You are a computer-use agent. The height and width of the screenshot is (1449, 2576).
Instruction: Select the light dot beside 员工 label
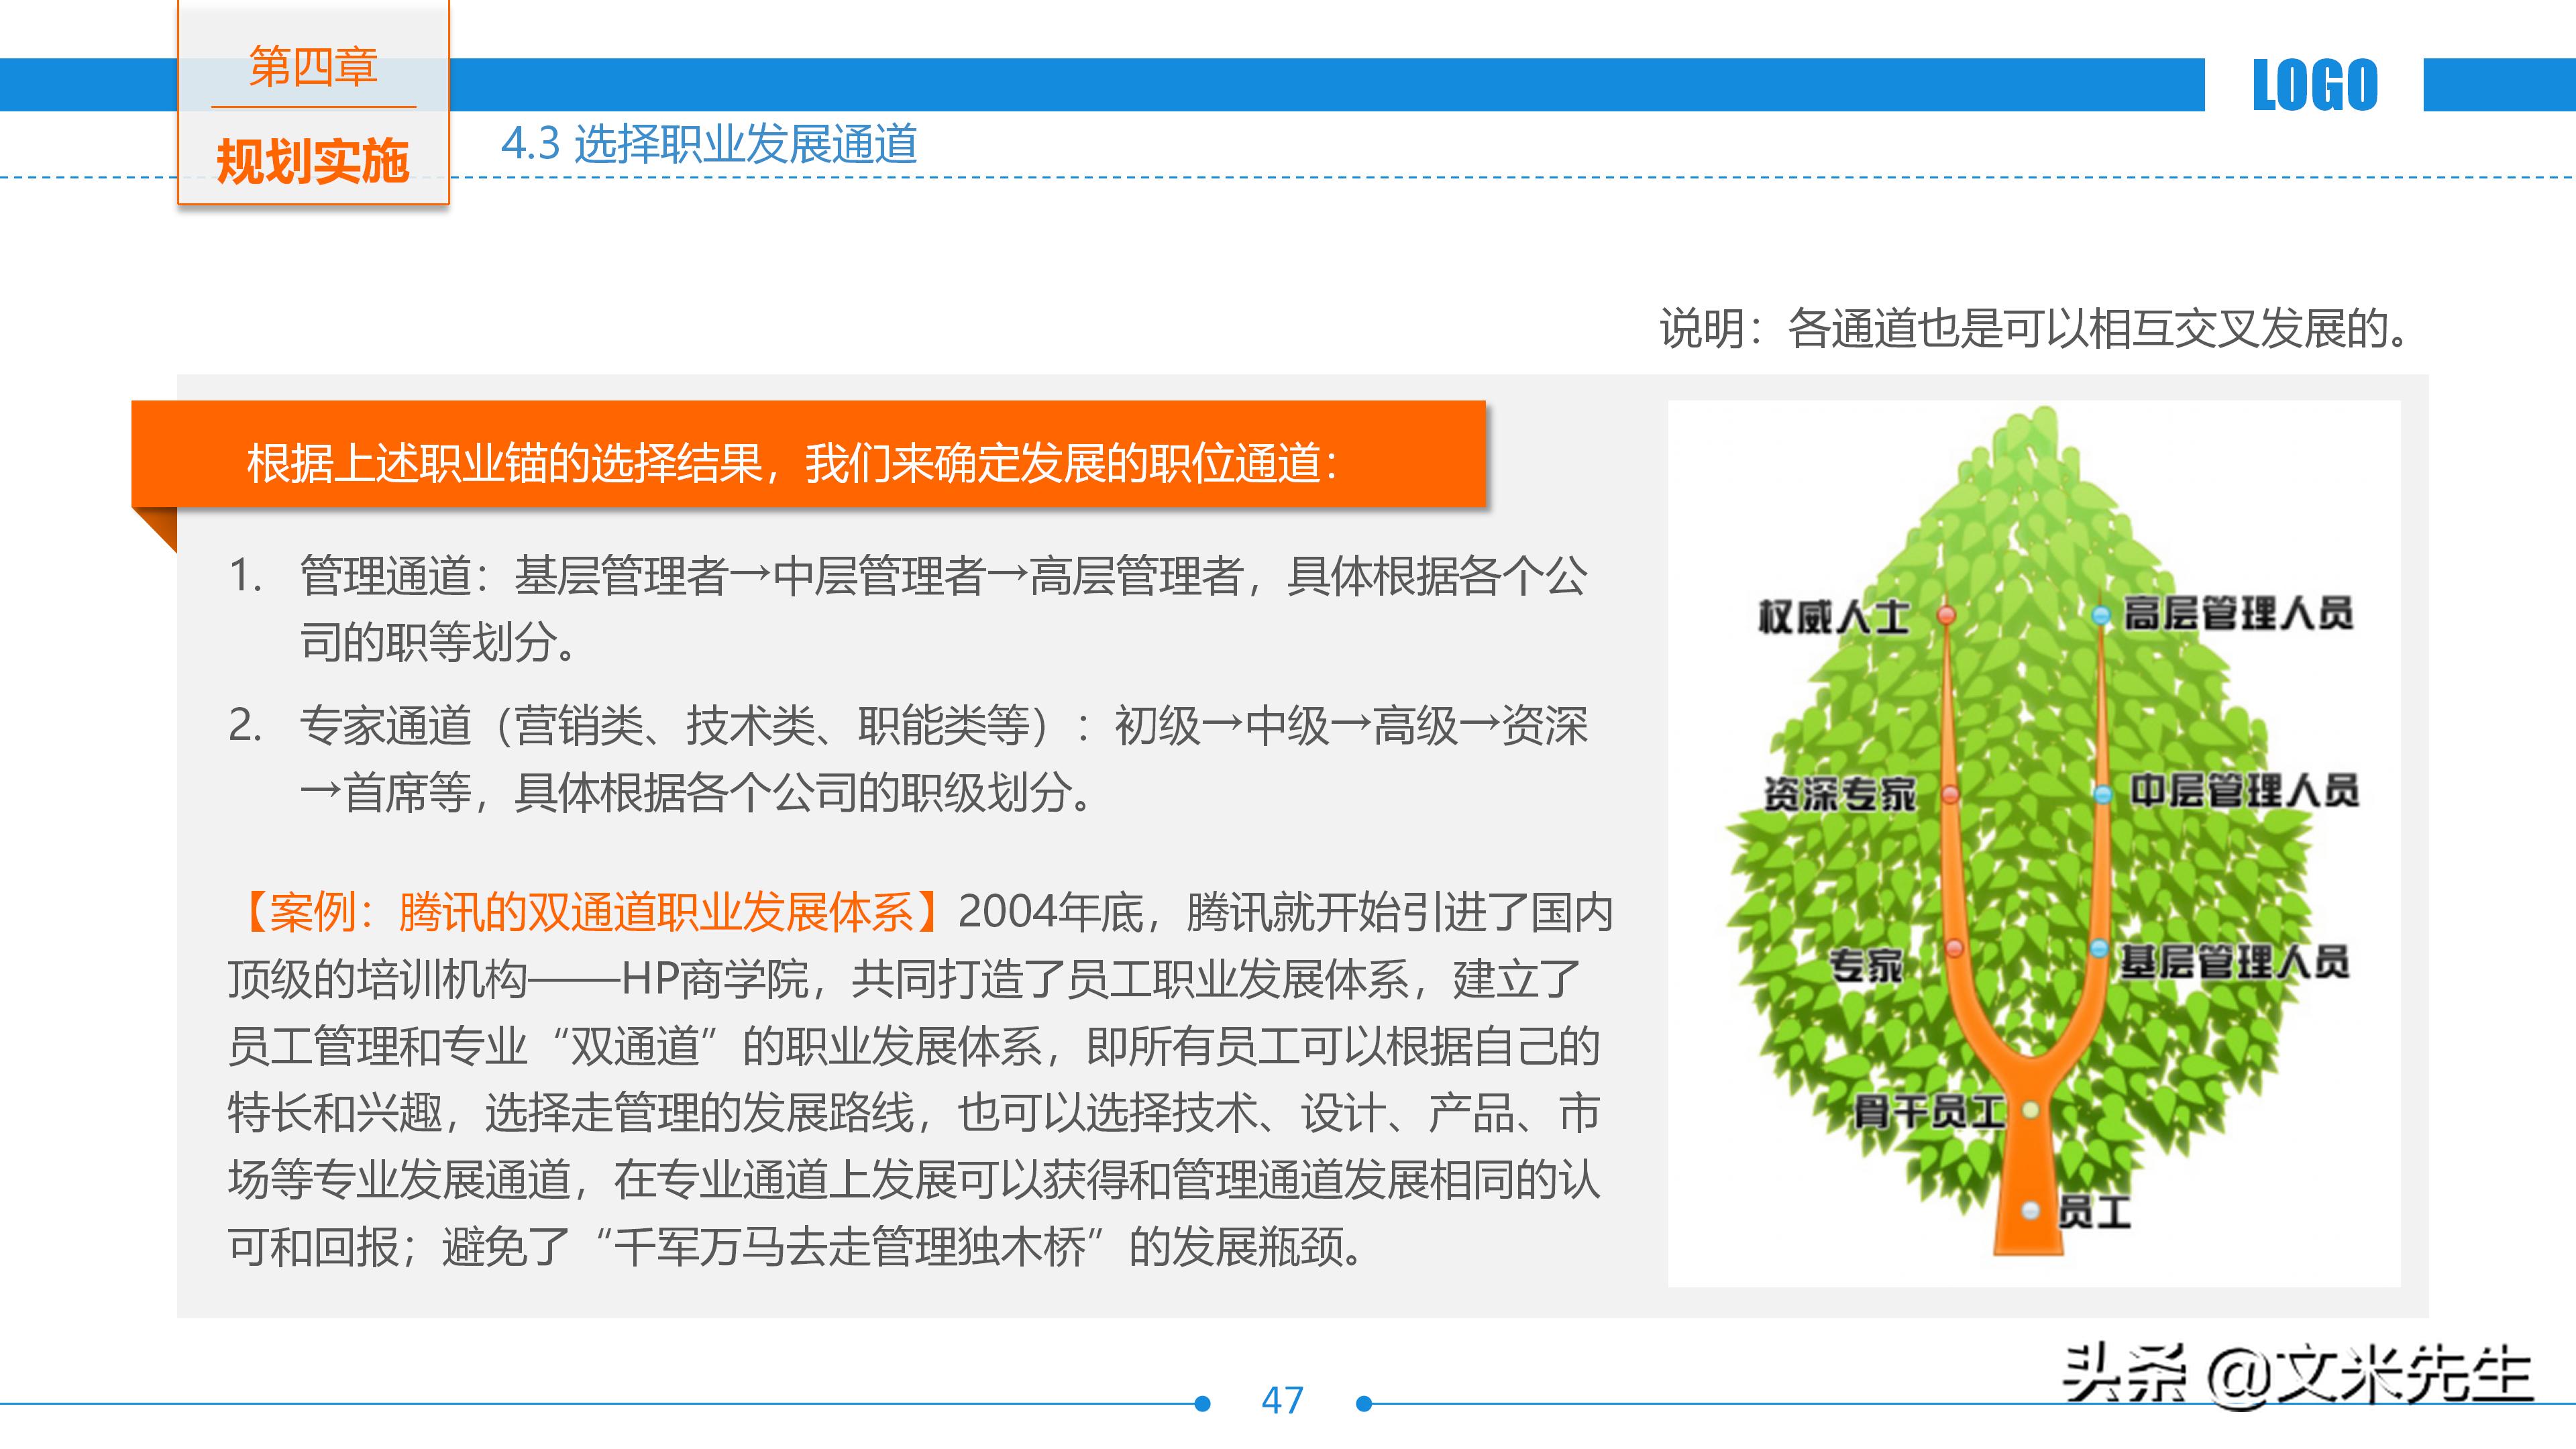click(2030, 1211)
